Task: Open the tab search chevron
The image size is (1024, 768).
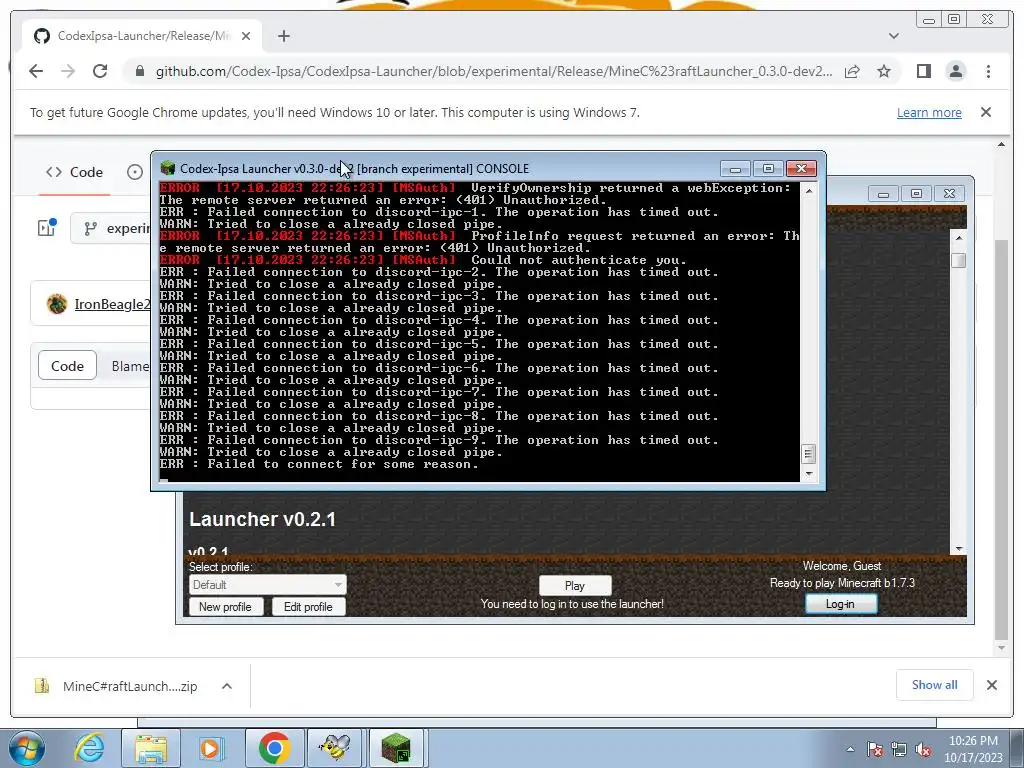Action: [x=893, y=36]
